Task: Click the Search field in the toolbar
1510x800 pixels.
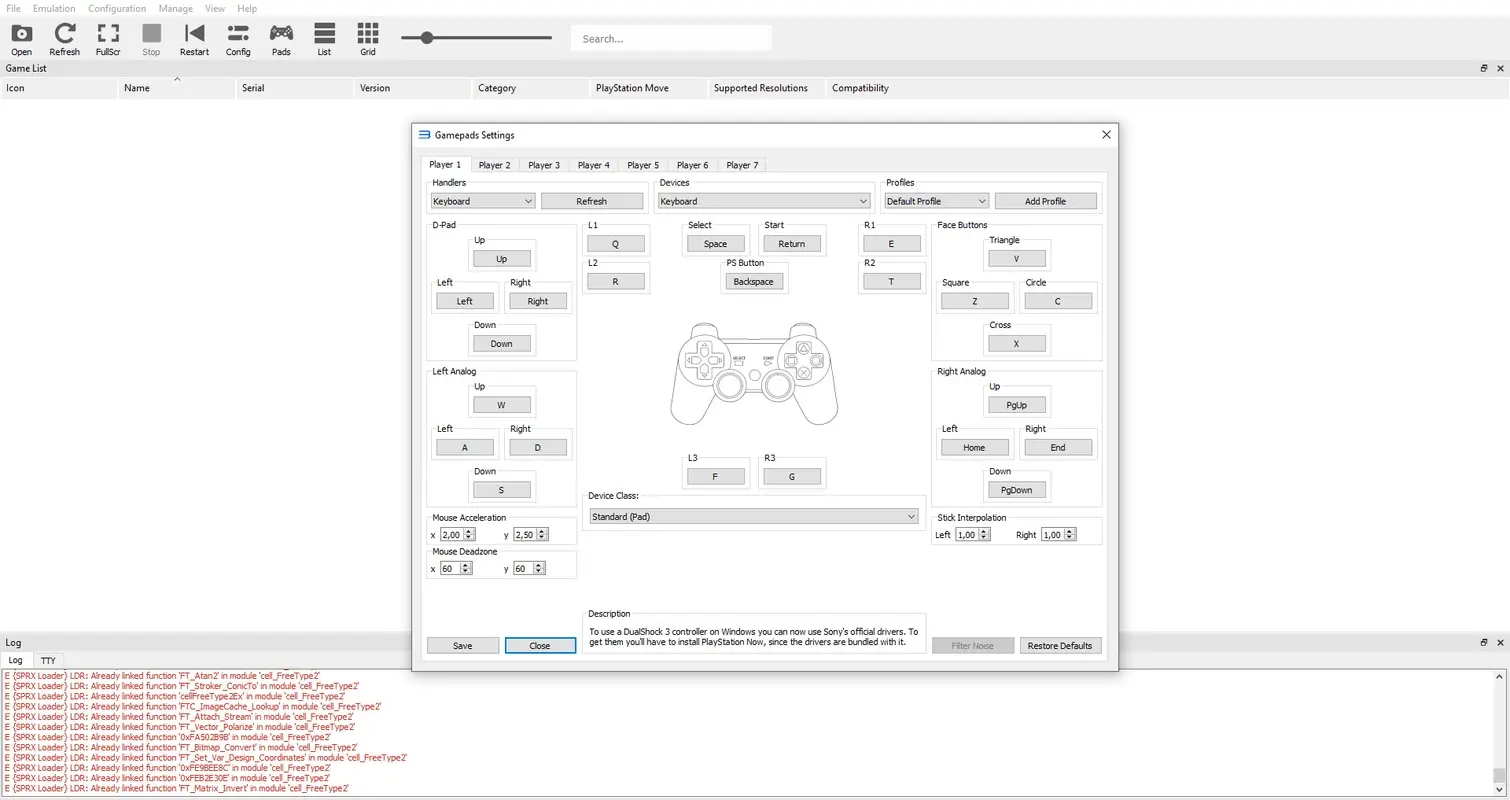Action: click(671, 38)
